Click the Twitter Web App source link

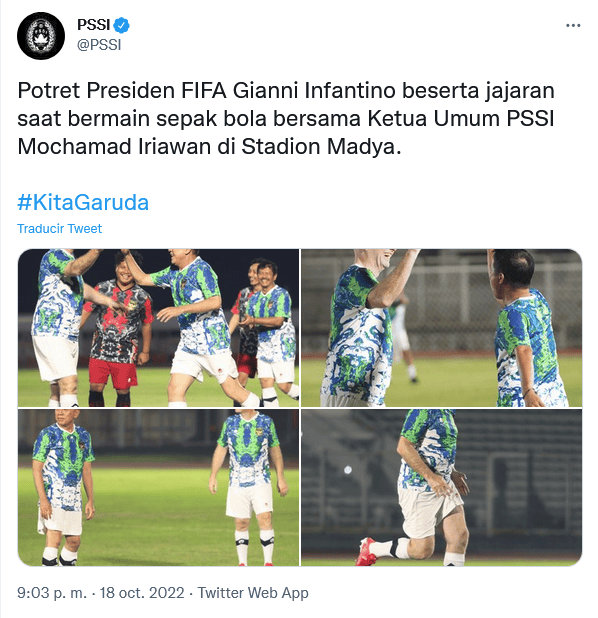tap(253, 593)
